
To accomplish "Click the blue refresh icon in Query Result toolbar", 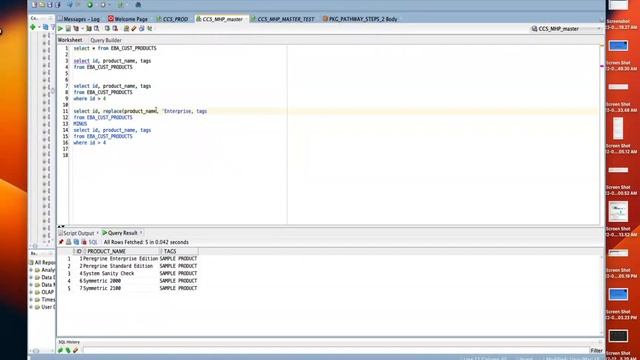I will 76,242.
